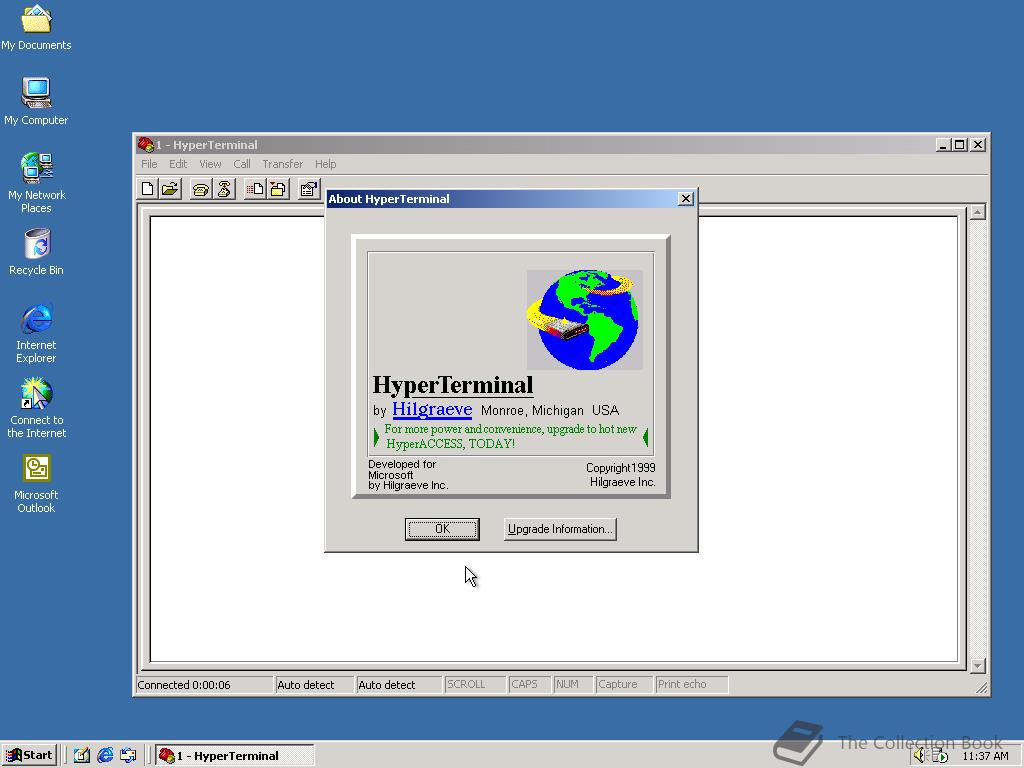Image resolution: width=1024 pixels, height=768 pixels.
Task: Click the Send file toolbar icon
Action: point(255,189)
